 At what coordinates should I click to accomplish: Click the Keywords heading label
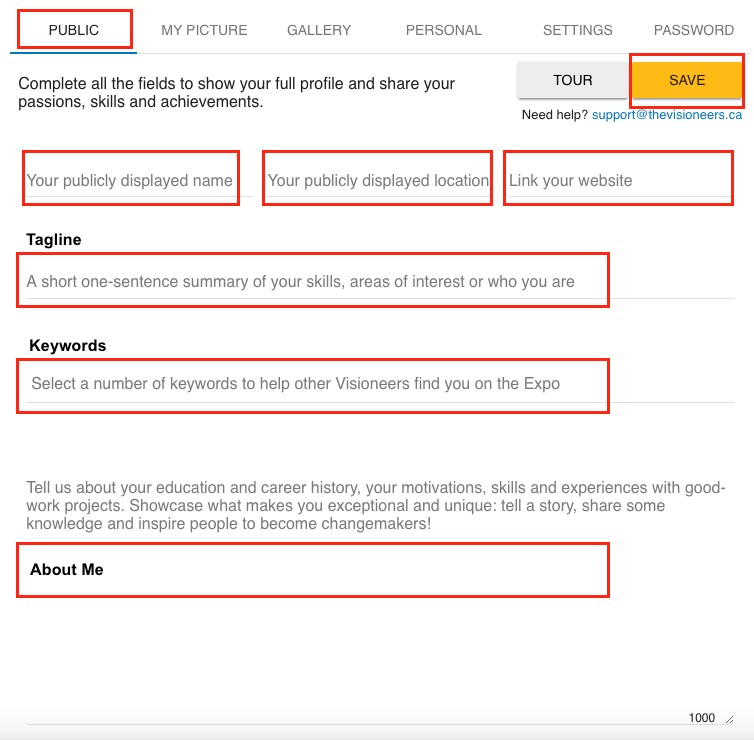[x=67, y=346]
